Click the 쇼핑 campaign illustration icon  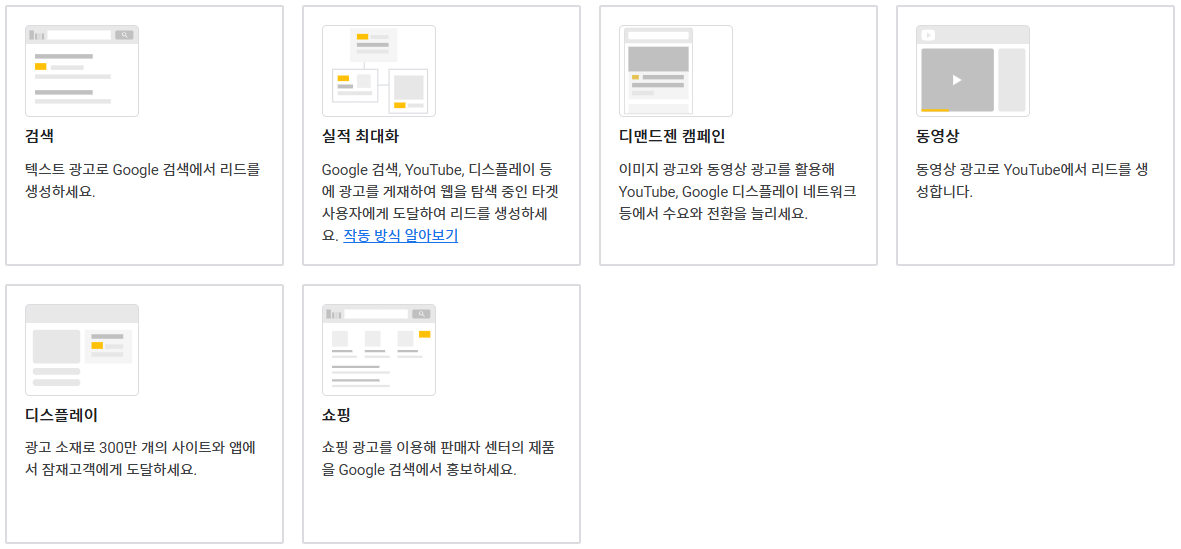click(x=379, y=350)
